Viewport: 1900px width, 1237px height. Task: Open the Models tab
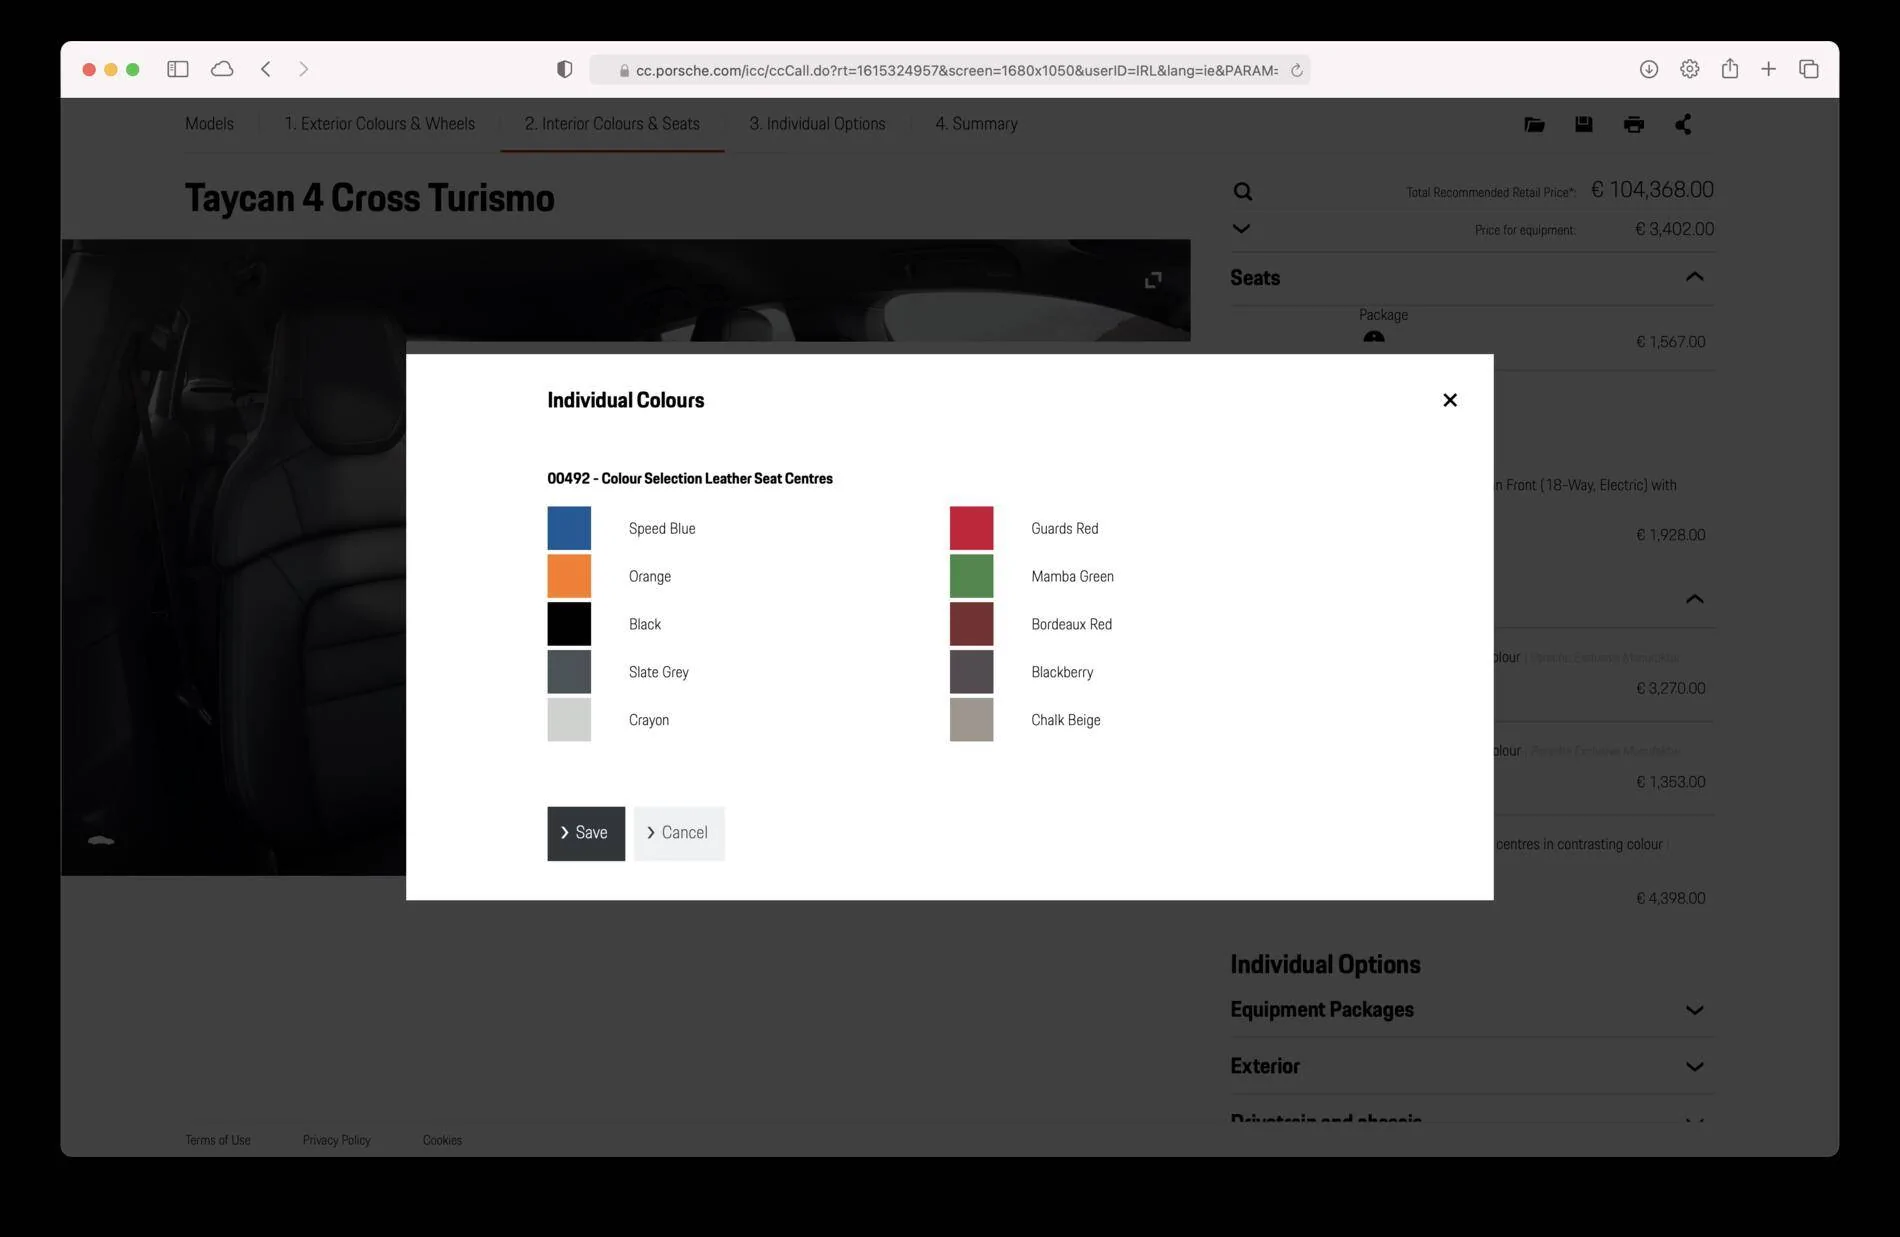[209, 124]
